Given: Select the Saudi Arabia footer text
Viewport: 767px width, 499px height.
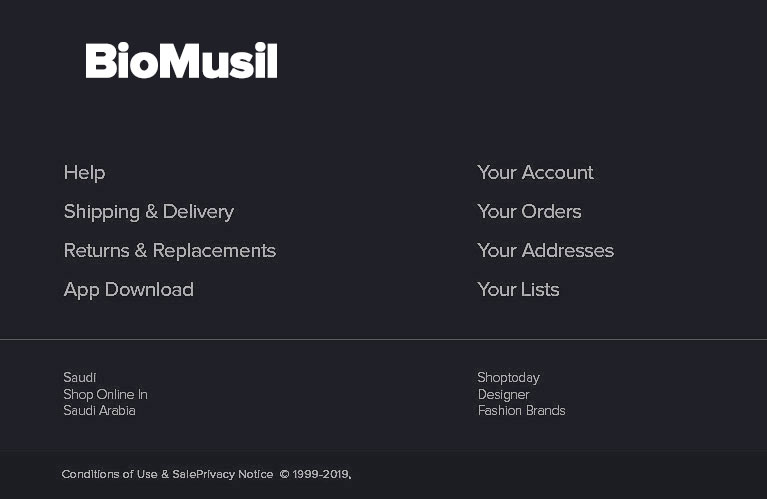Looking at the screenshot, I should (99, 411).
